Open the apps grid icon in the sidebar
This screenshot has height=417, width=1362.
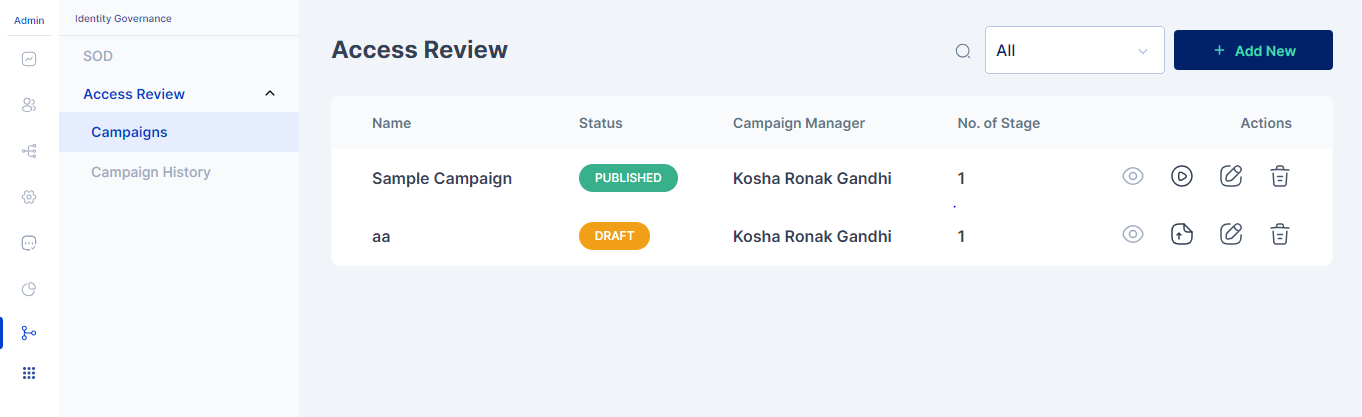point(29,373)
